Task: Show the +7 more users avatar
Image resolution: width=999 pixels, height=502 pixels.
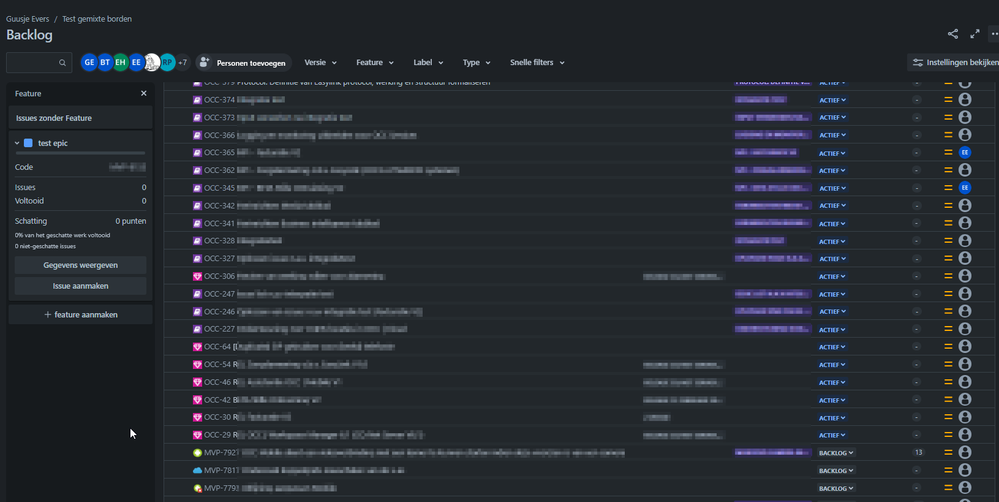Action: [183, 62]
